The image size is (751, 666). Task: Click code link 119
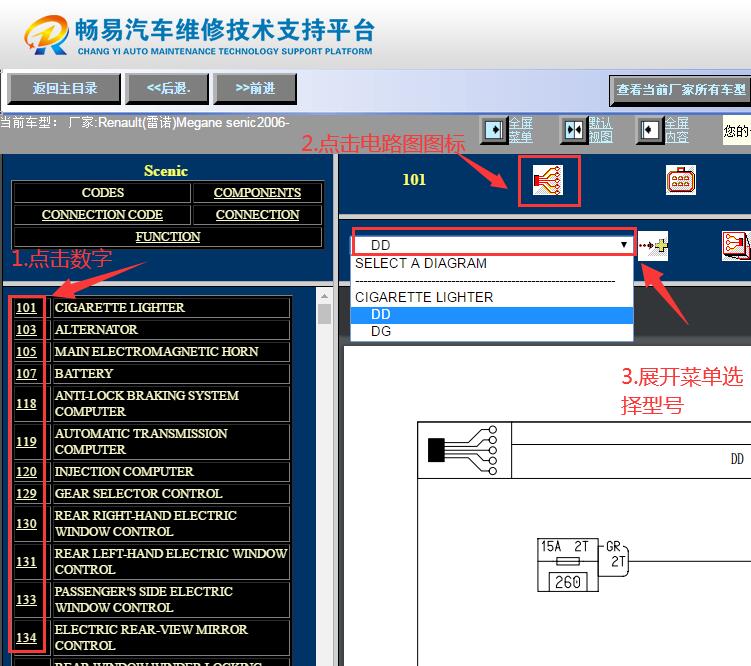click(x=26, y=441)
